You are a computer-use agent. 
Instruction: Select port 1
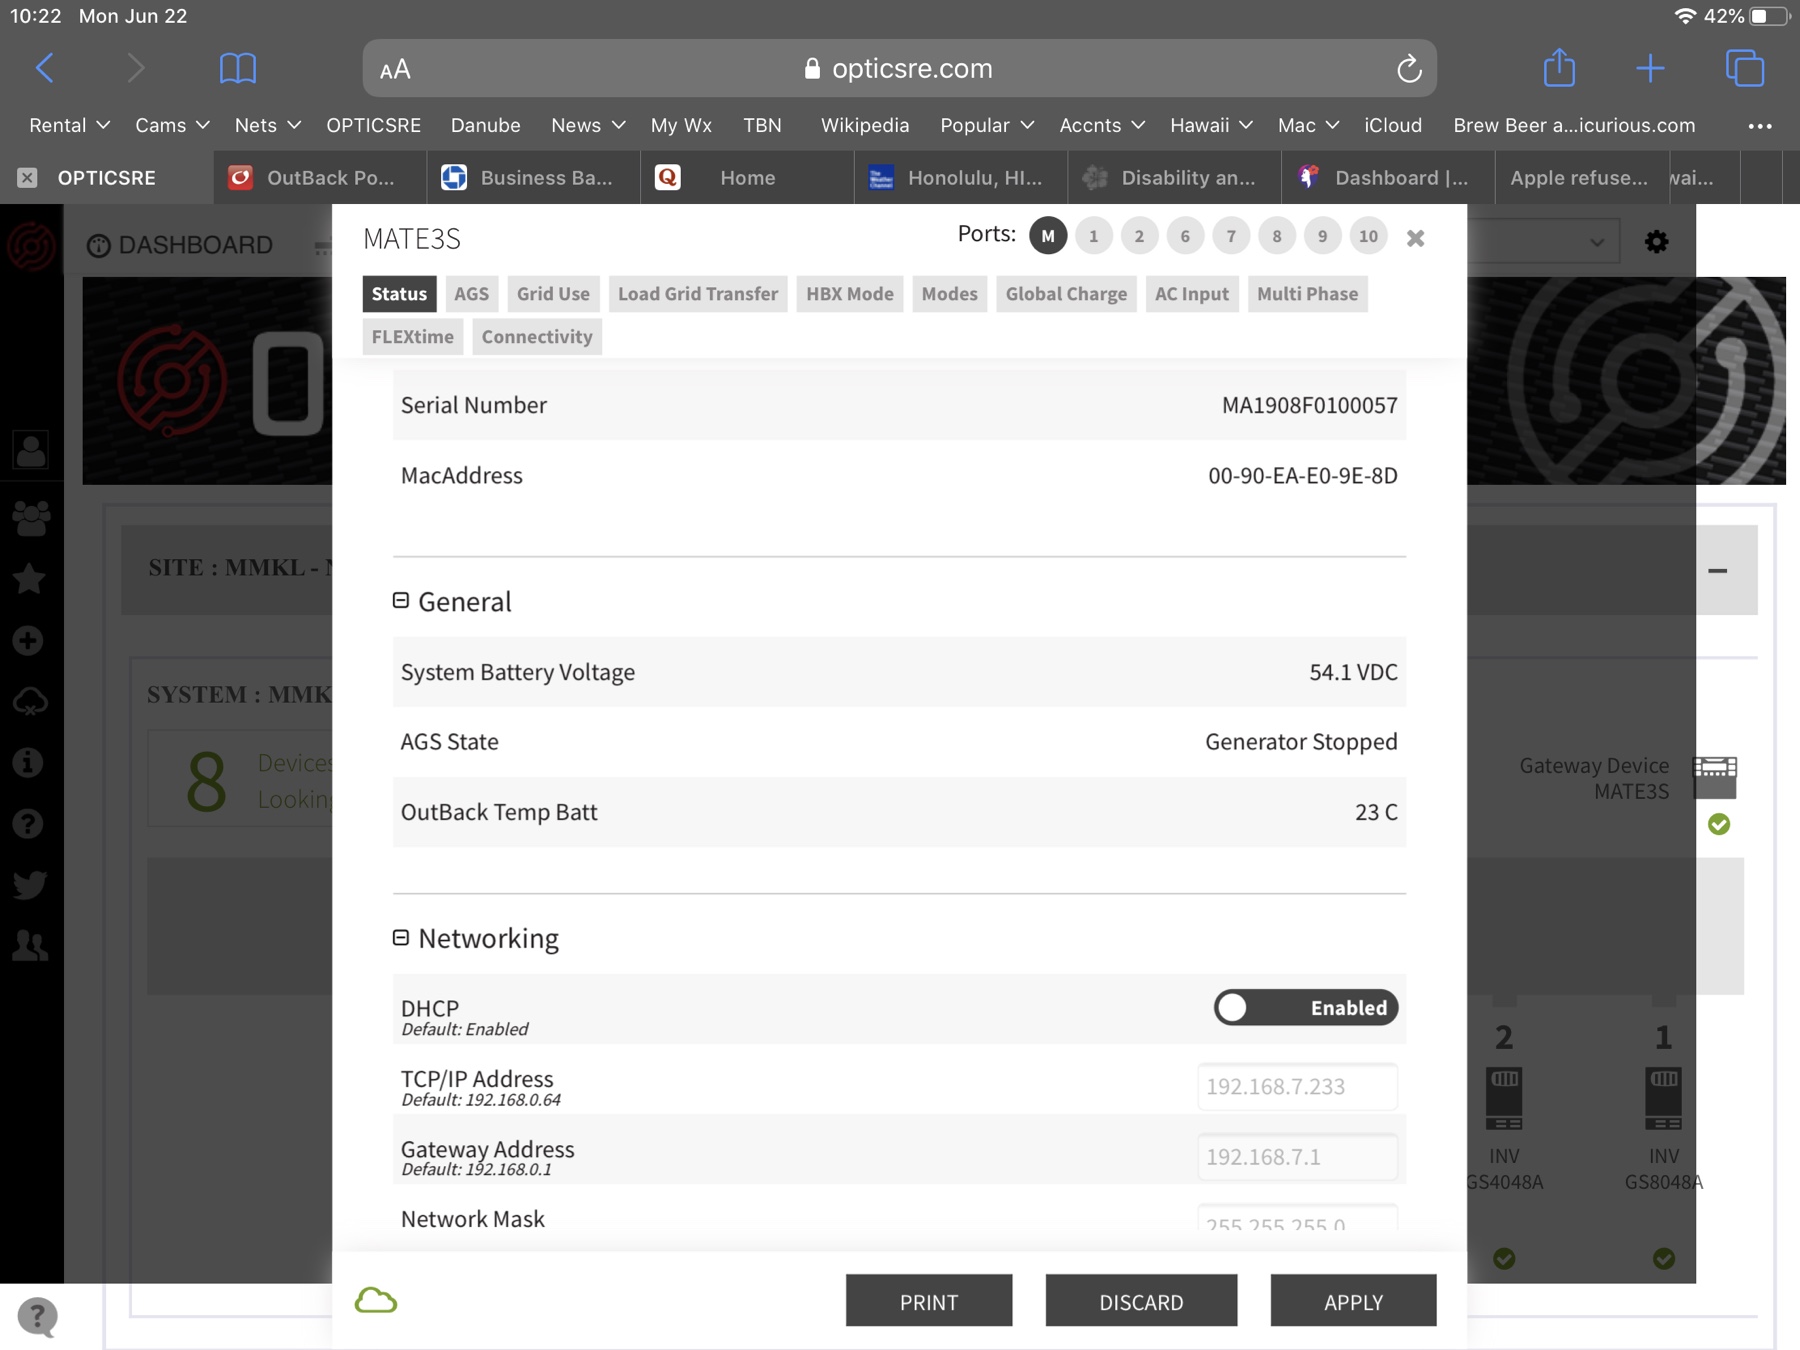pyautogui.click(x=1093, y=236)
